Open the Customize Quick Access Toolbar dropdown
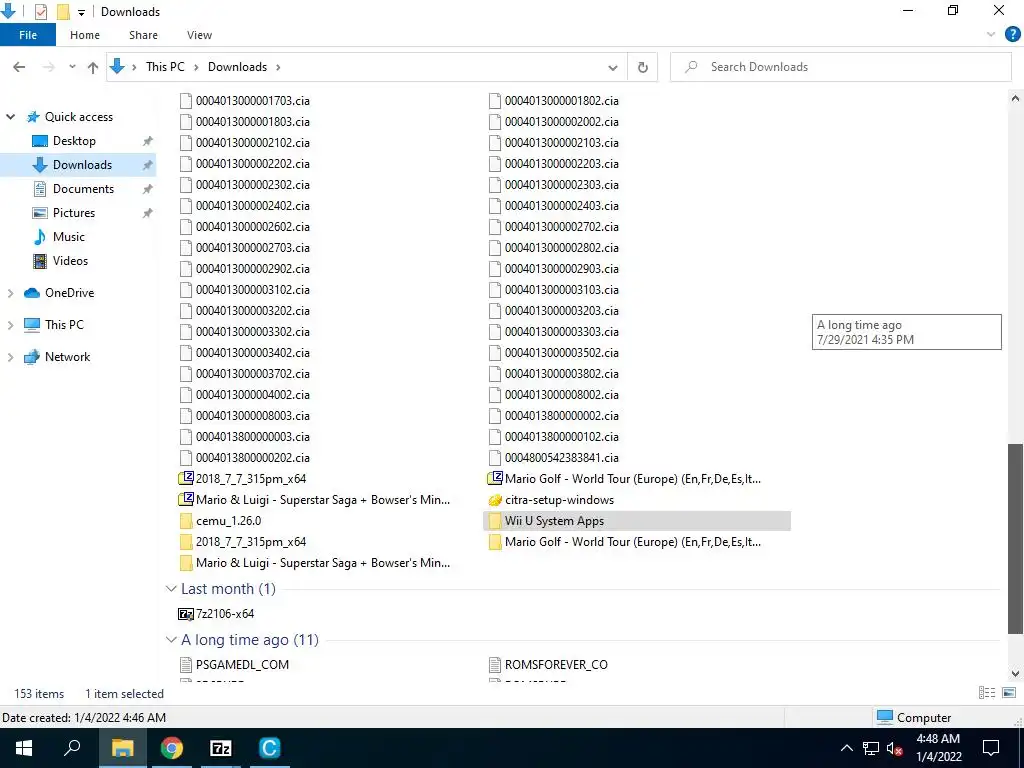The height and width of the screenshot is (768, 1024). point(81,12)
